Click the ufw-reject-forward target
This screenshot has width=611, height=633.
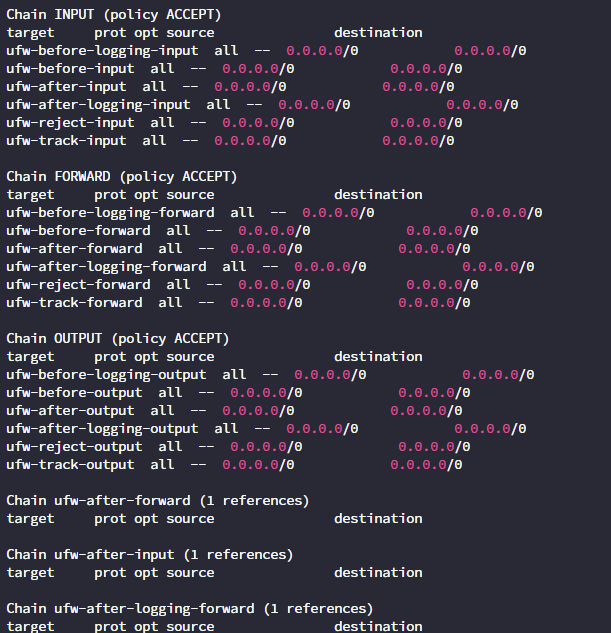pos(78,285)
